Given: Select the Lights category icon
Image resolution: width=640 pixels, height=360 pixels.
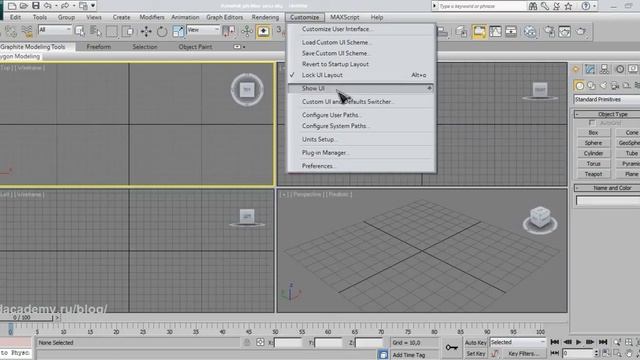Looking at the screenshot, I should (x=603, y=86).
